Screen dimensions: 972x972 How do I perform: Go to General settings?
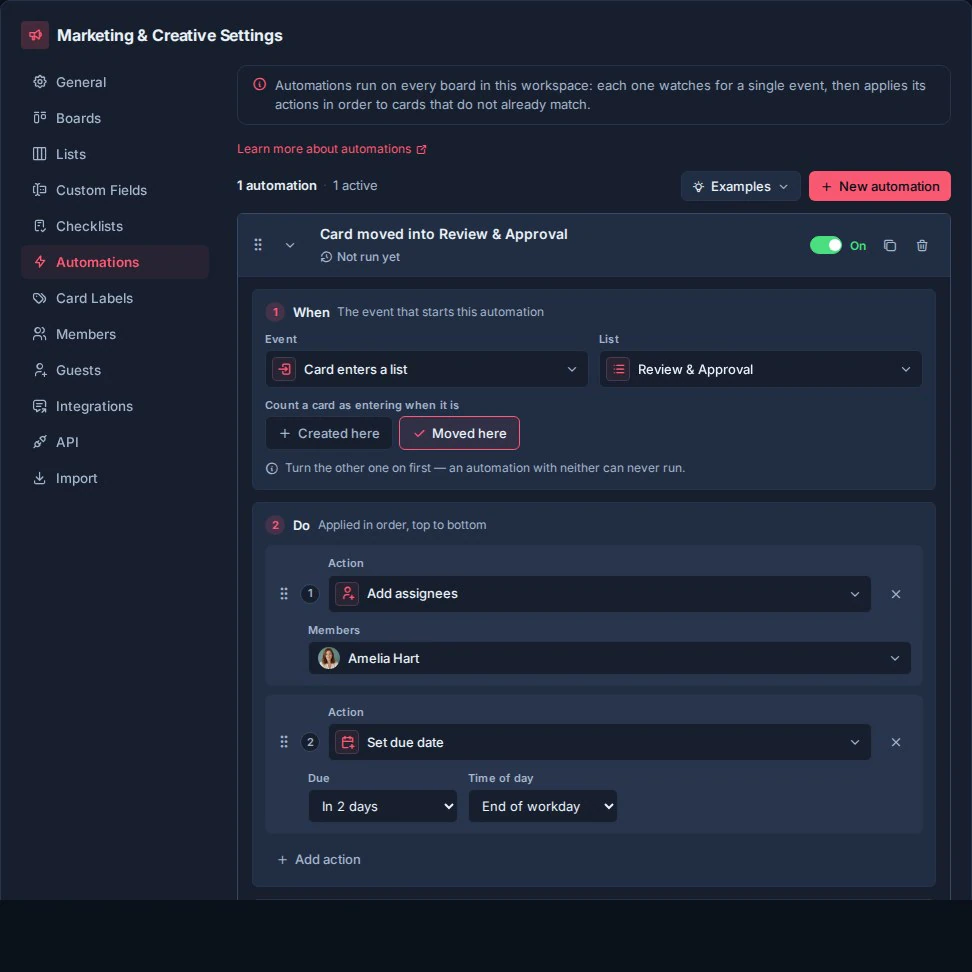[x=115, y=82]
